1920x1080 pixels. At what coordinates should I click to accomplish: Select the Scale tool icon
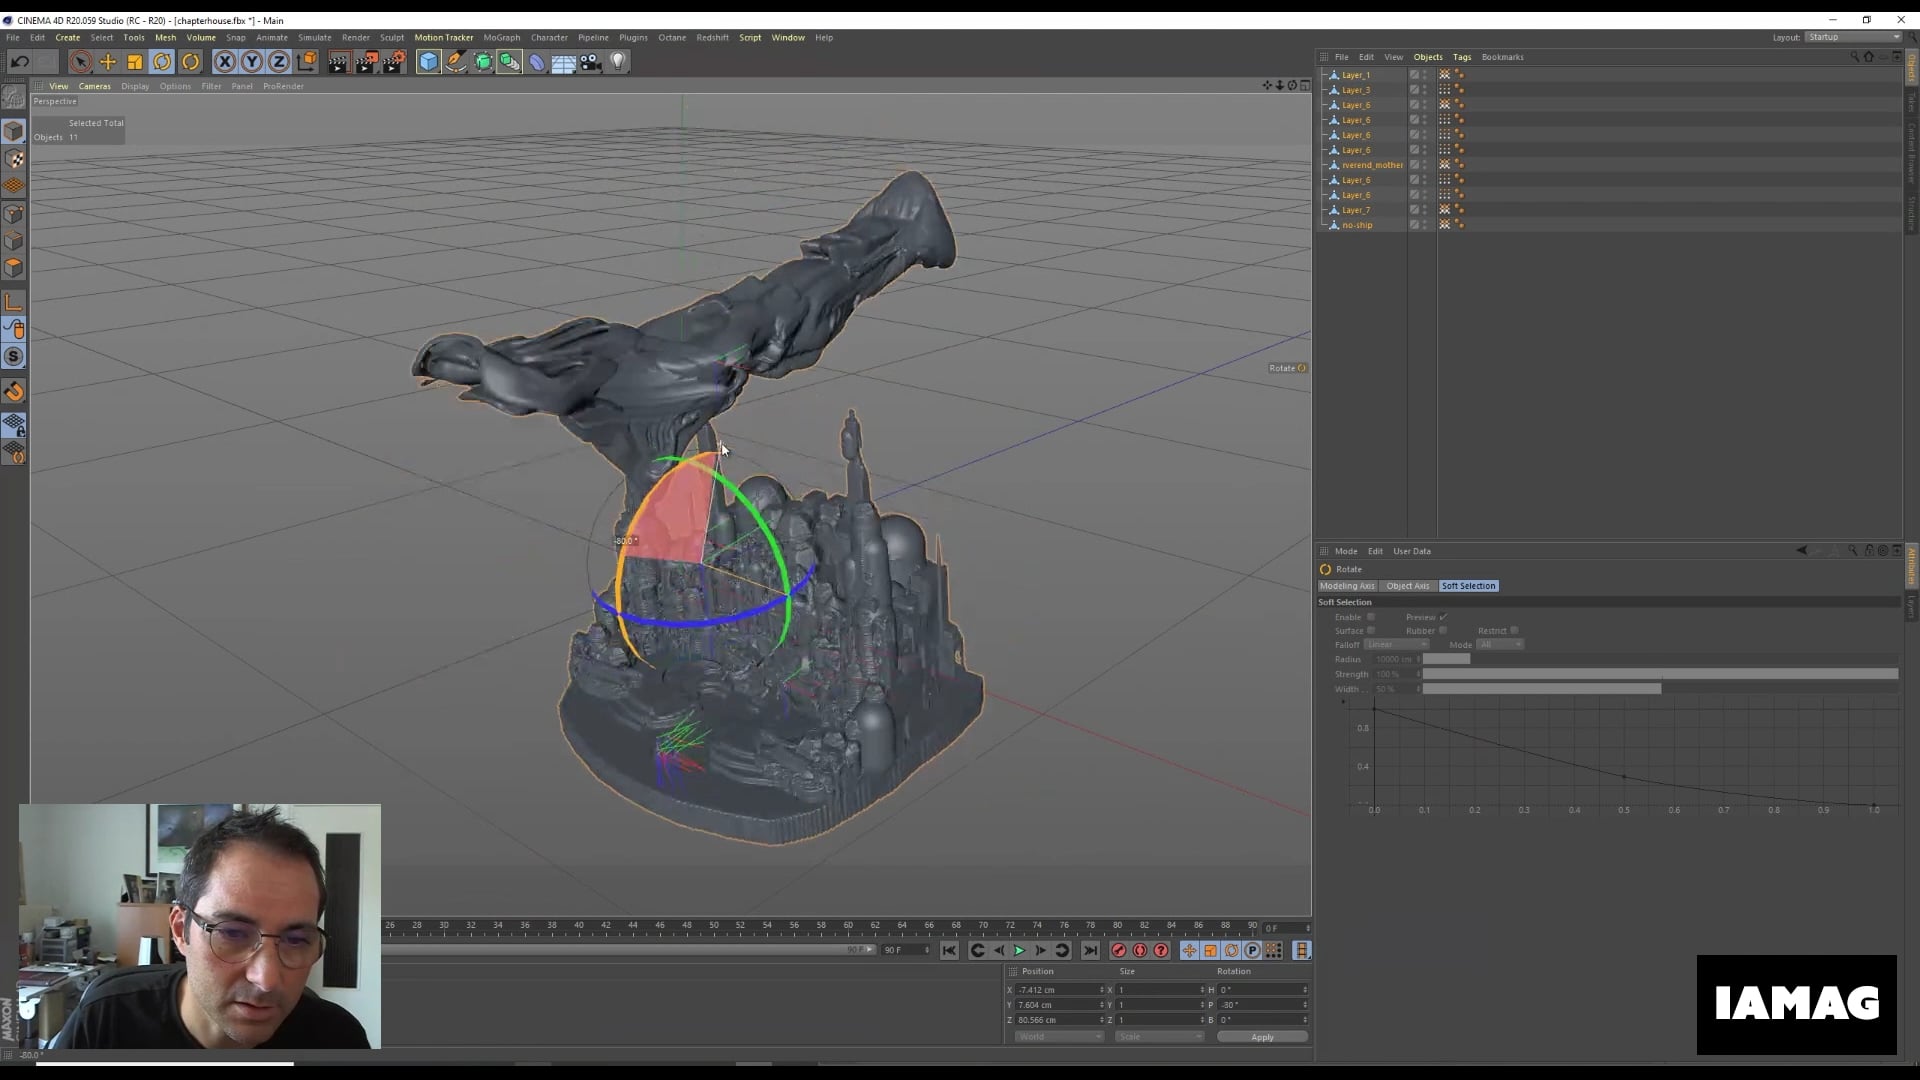pyautogui.click(x=135, y=62)
